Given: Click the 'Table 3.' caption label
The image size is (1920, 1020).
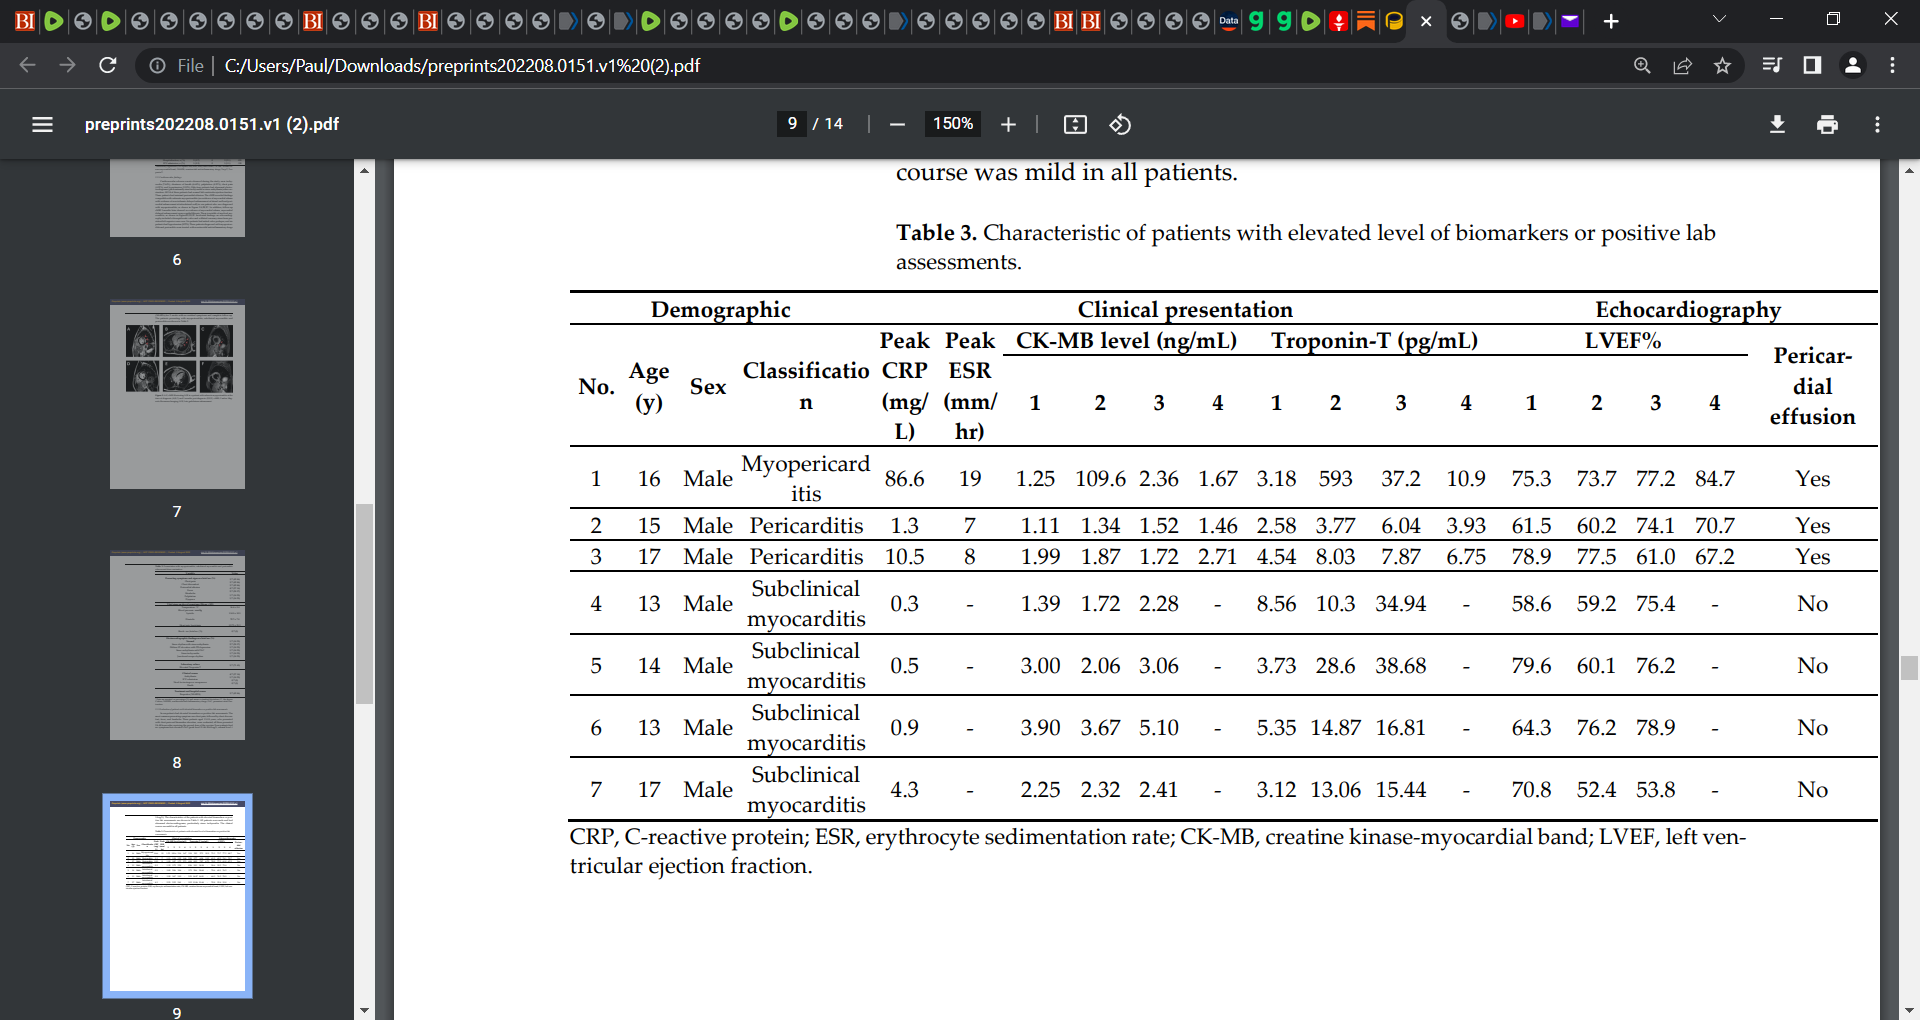Looking at the screenshot, I should pos(936,232).
